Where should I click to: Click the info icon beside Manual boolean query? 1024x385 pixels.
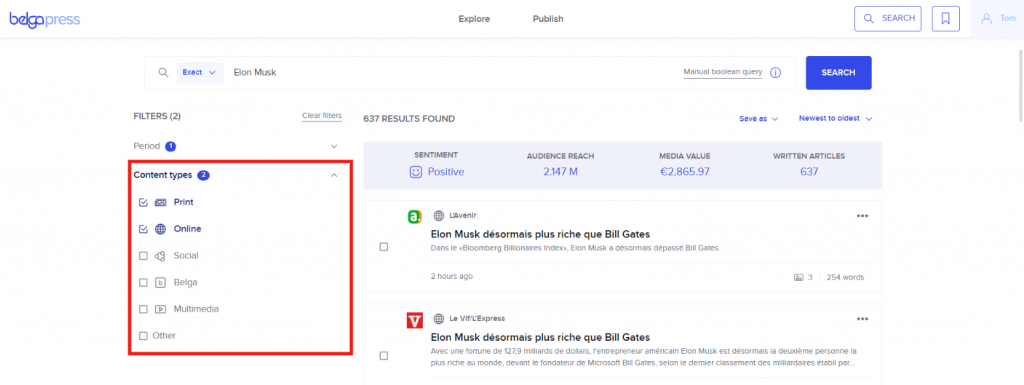coord(775,72)
